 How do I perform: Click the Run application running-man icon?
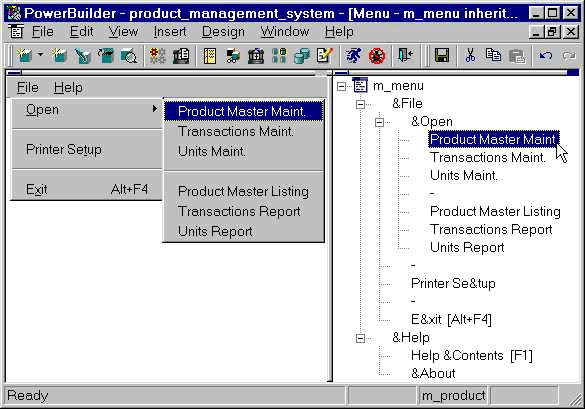[353, 56]
